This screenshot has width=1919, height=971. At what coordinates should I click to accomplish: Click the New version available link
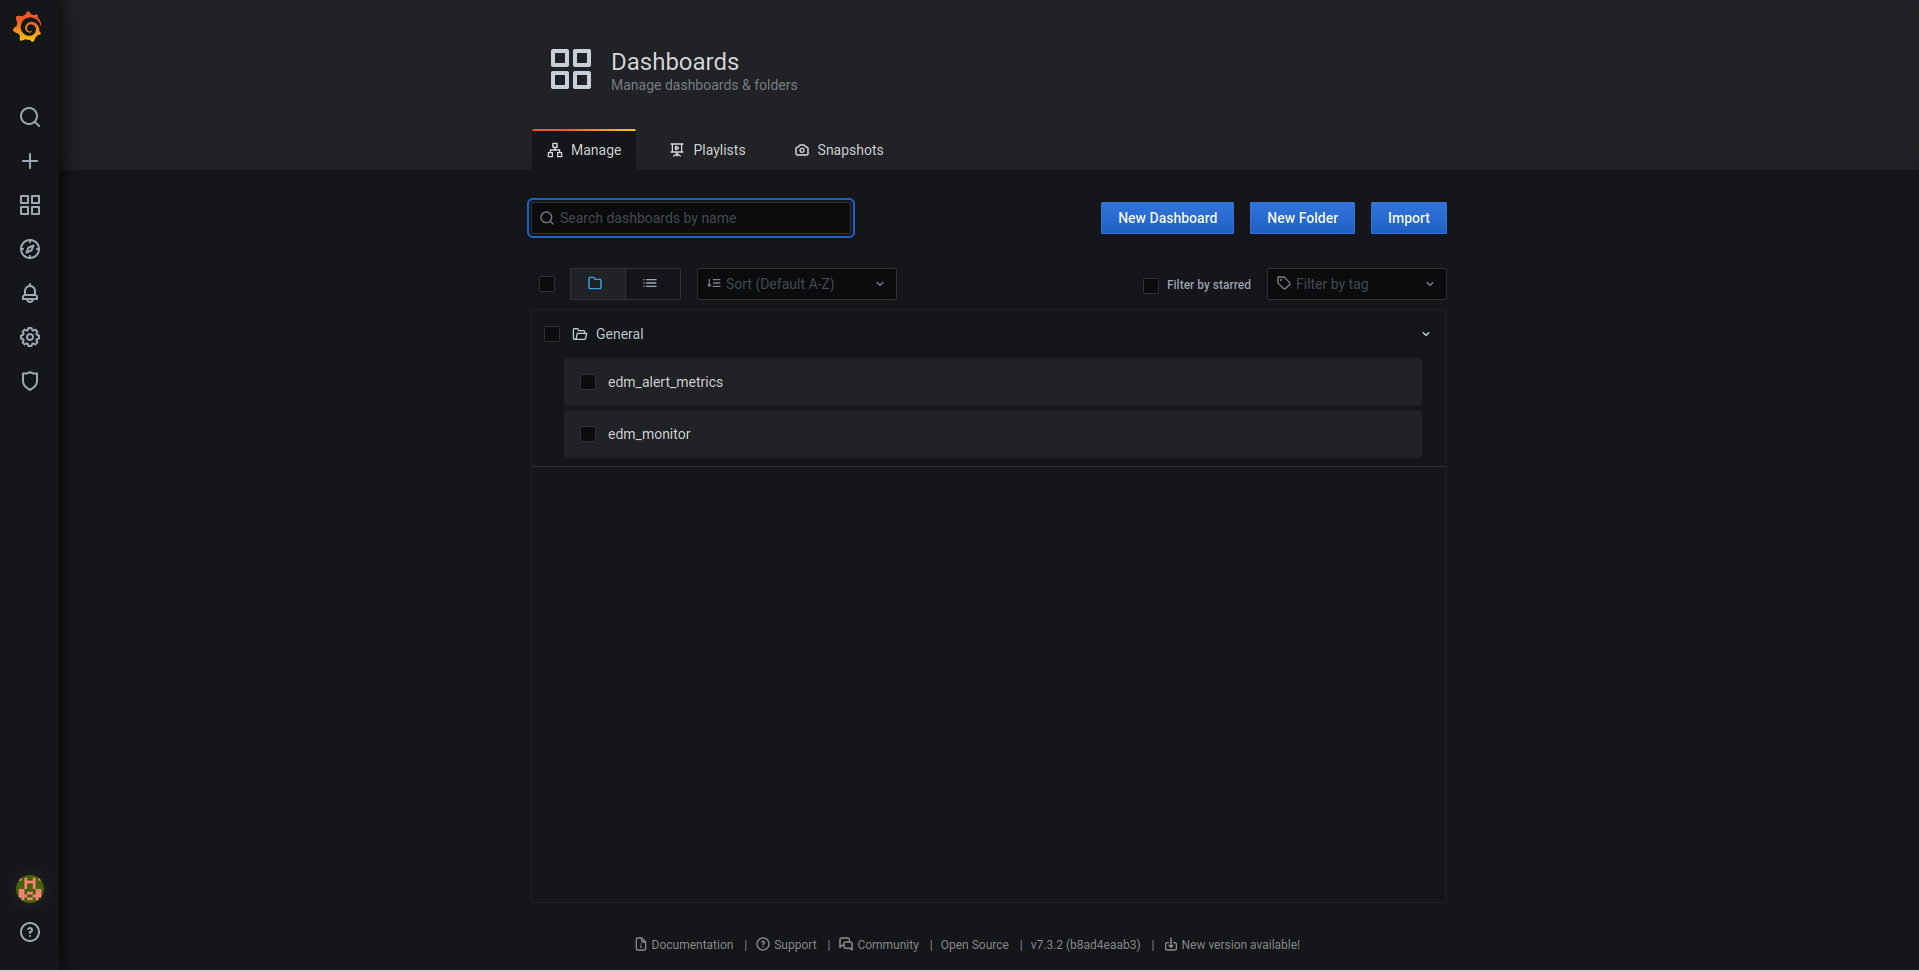click(1232, 945)
